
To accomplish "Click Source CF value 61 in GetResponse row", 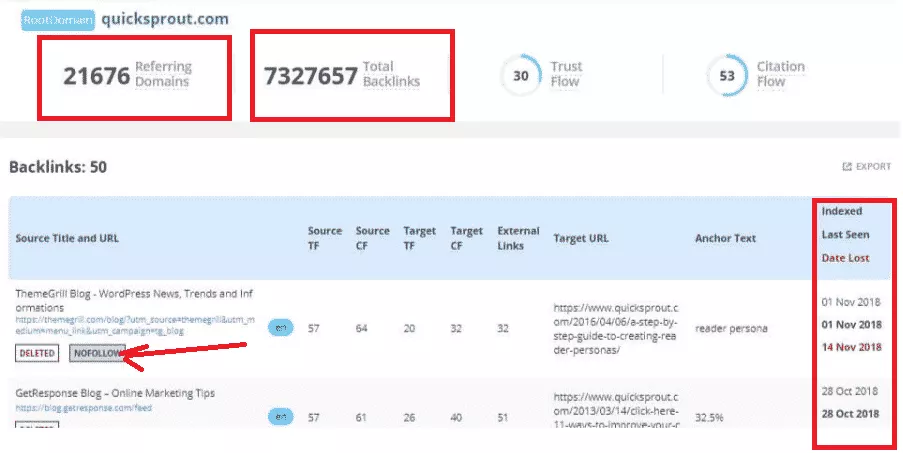I will 361,417.
